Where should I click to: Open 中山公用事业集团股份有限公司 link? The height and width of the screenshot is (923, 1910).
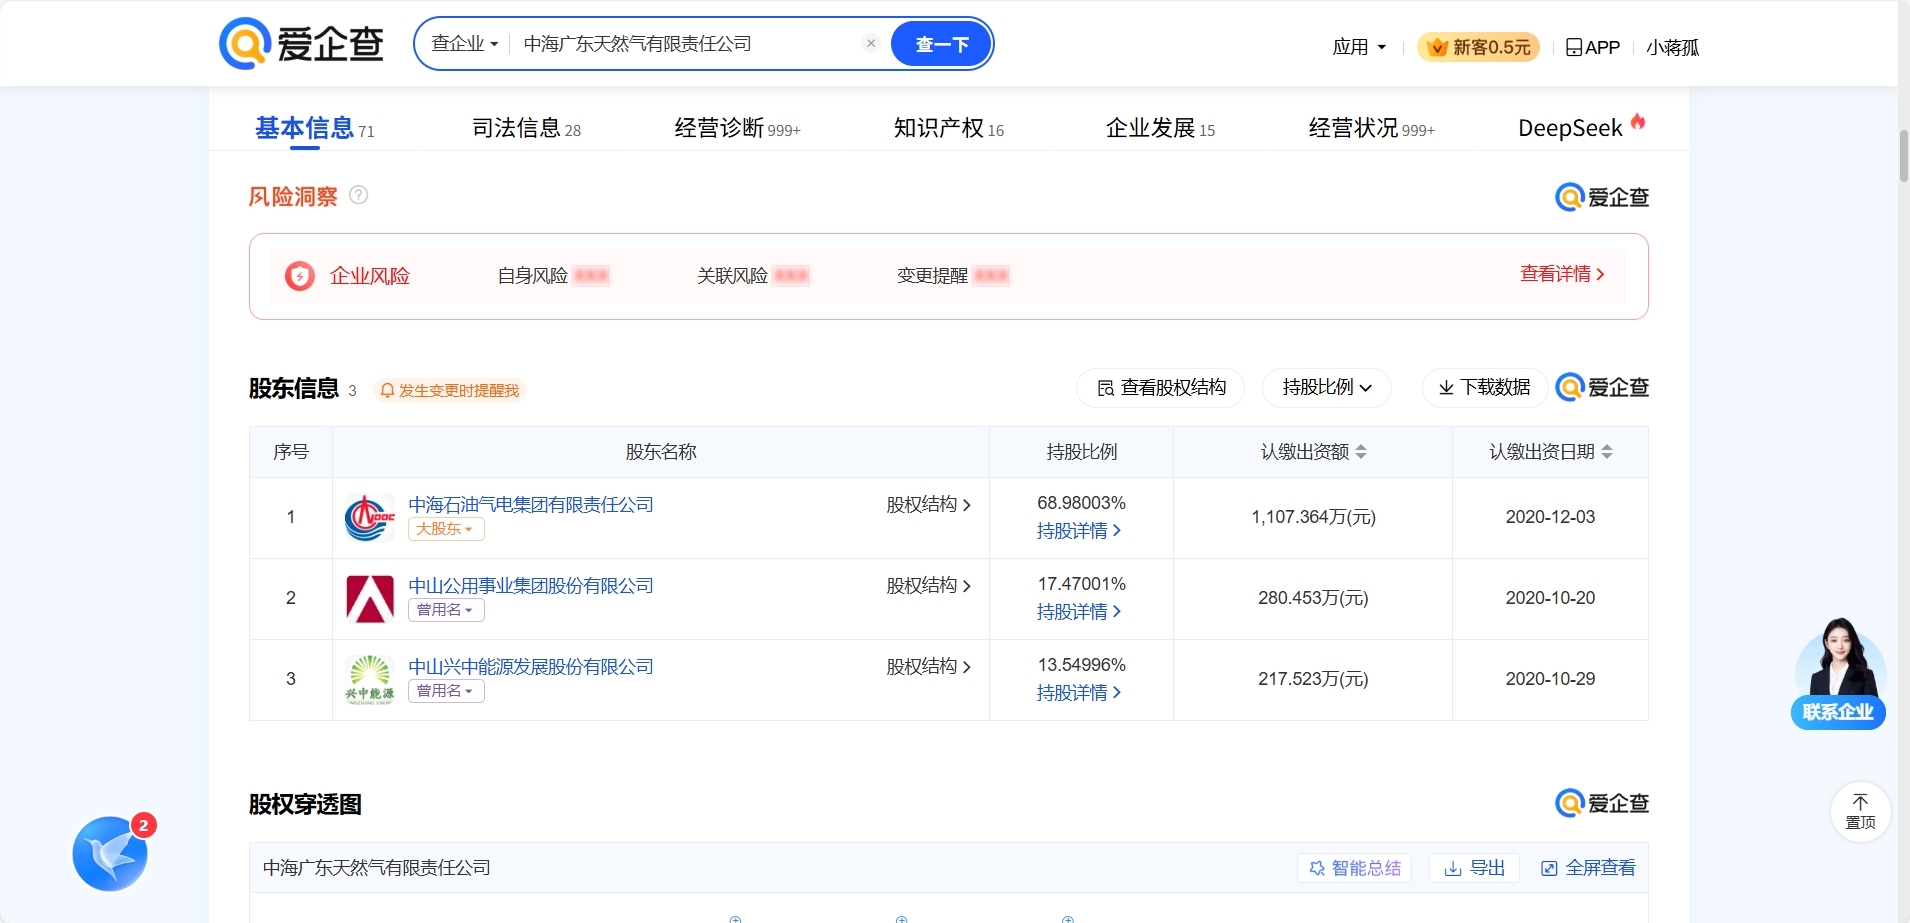pos(531,586)
